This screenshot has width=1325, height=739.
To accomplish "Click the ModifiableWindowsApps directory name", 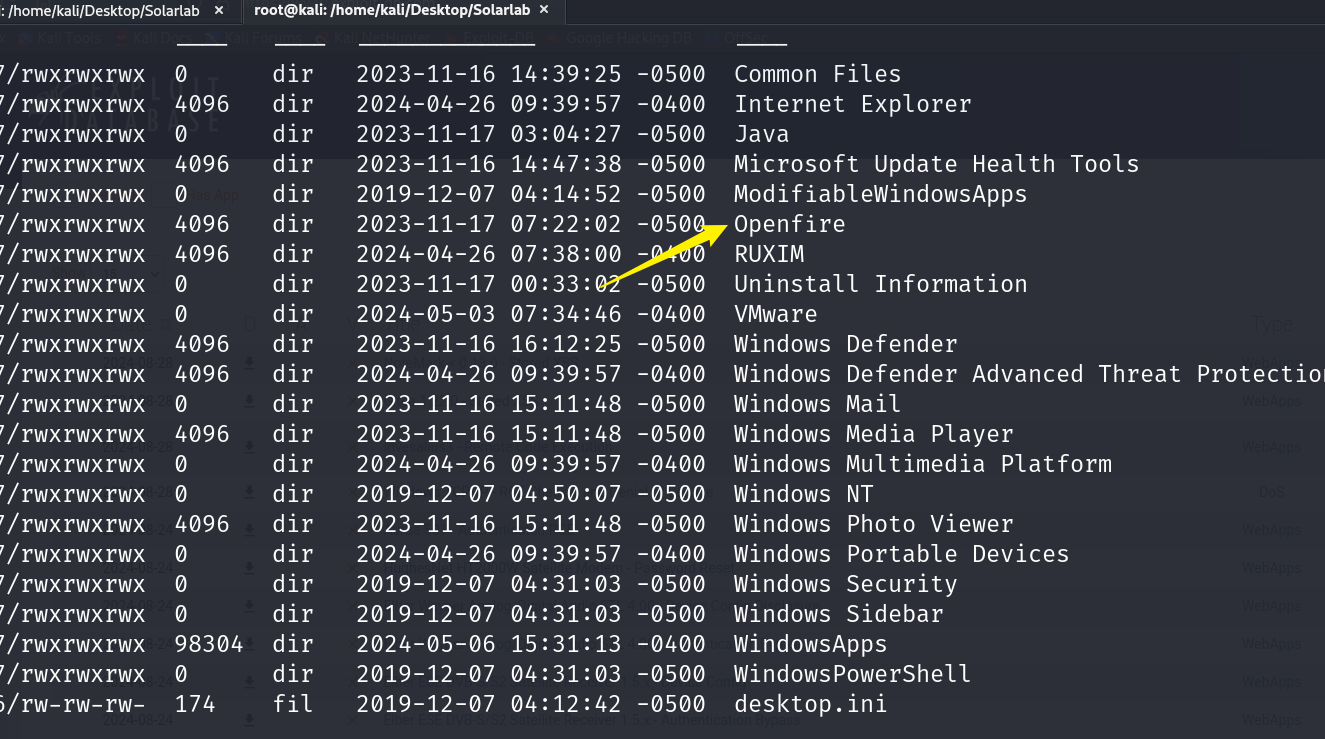I will point(880,194).
